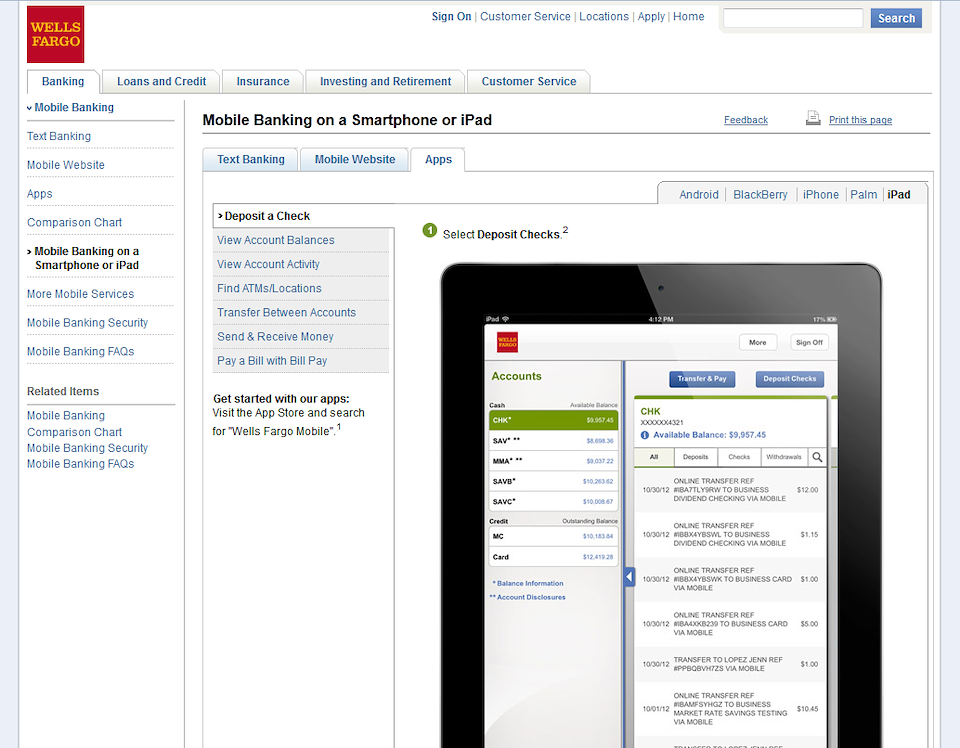
Task: Open the Locations link
Action: [x=604, y=17]
